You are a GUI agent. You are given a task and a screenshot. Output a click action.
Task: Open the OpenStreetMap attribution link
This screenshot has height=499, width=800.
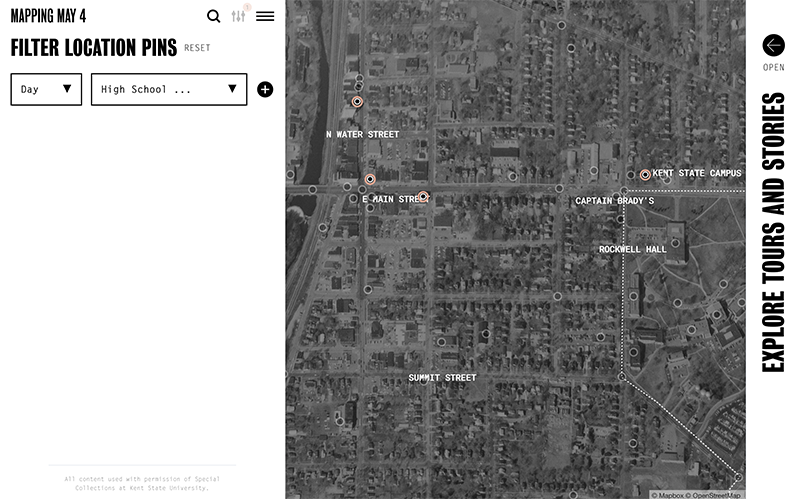[x=714, y=494]
